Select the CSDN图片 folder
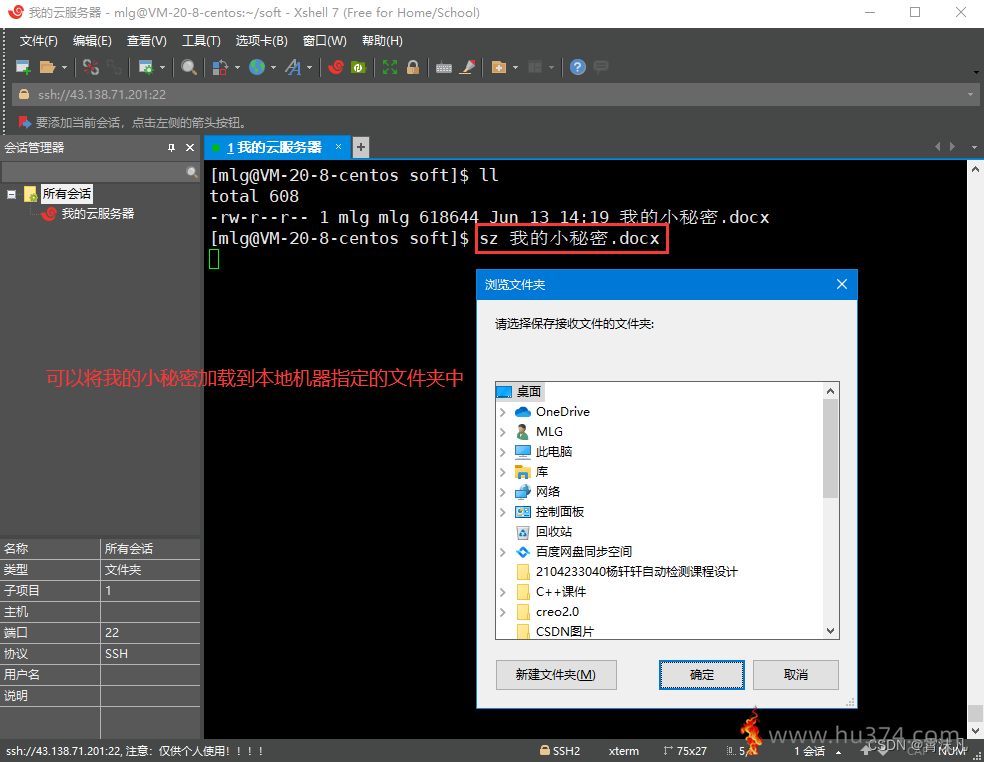This screenshot has width=984, height=762. click(x=565, y=631)
